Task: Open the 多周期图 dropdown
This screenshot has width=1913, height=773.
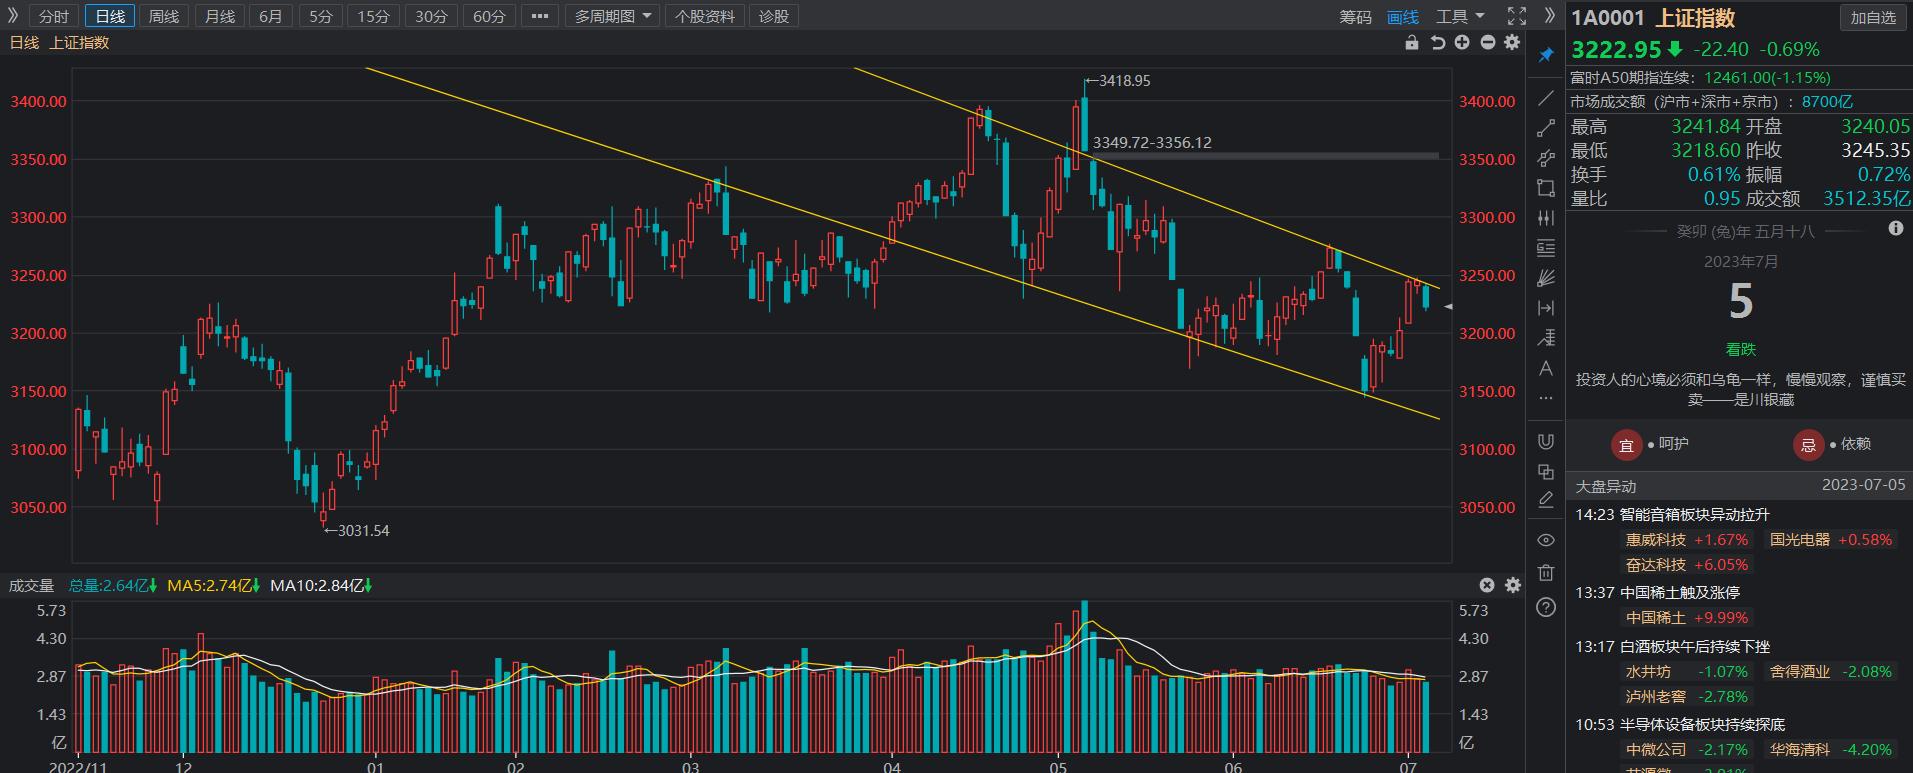Action: pos(612,16)
